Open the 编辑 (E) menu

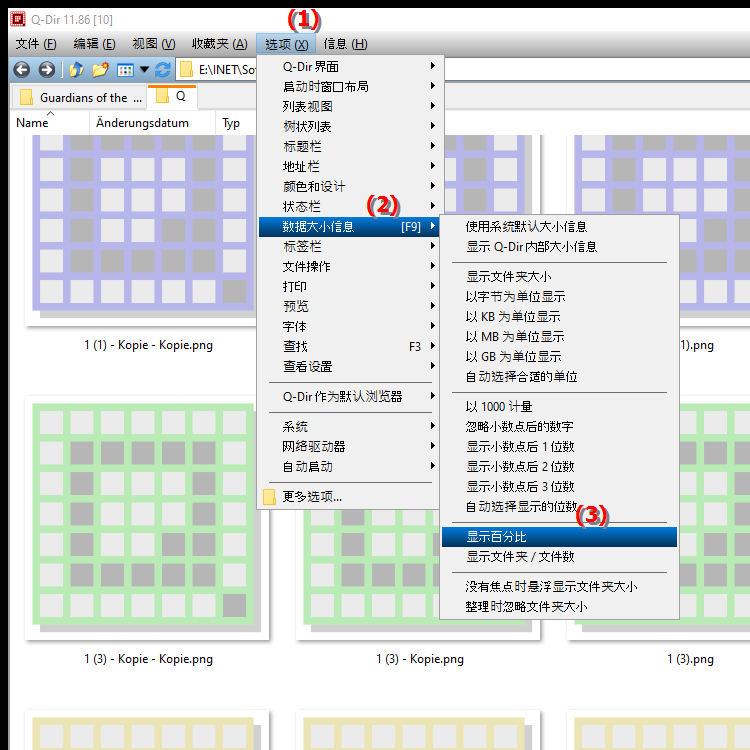coord(94,44)
